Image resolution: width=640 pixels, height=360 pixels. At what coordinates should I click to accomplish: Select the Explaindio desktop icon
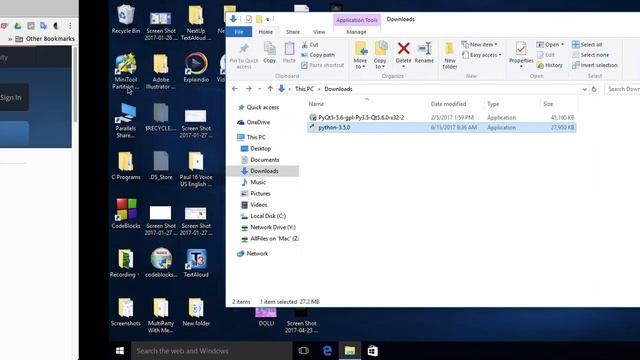coord(196,67)
